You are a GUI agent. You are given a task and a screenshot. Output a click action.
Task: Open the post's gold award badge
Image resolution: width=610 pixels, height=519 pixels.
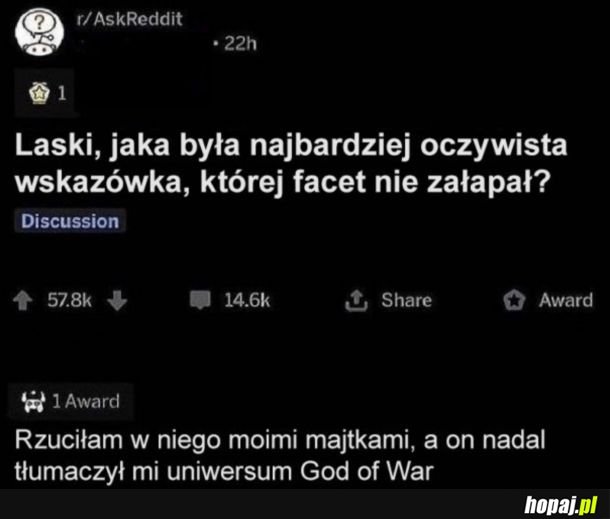39,93
